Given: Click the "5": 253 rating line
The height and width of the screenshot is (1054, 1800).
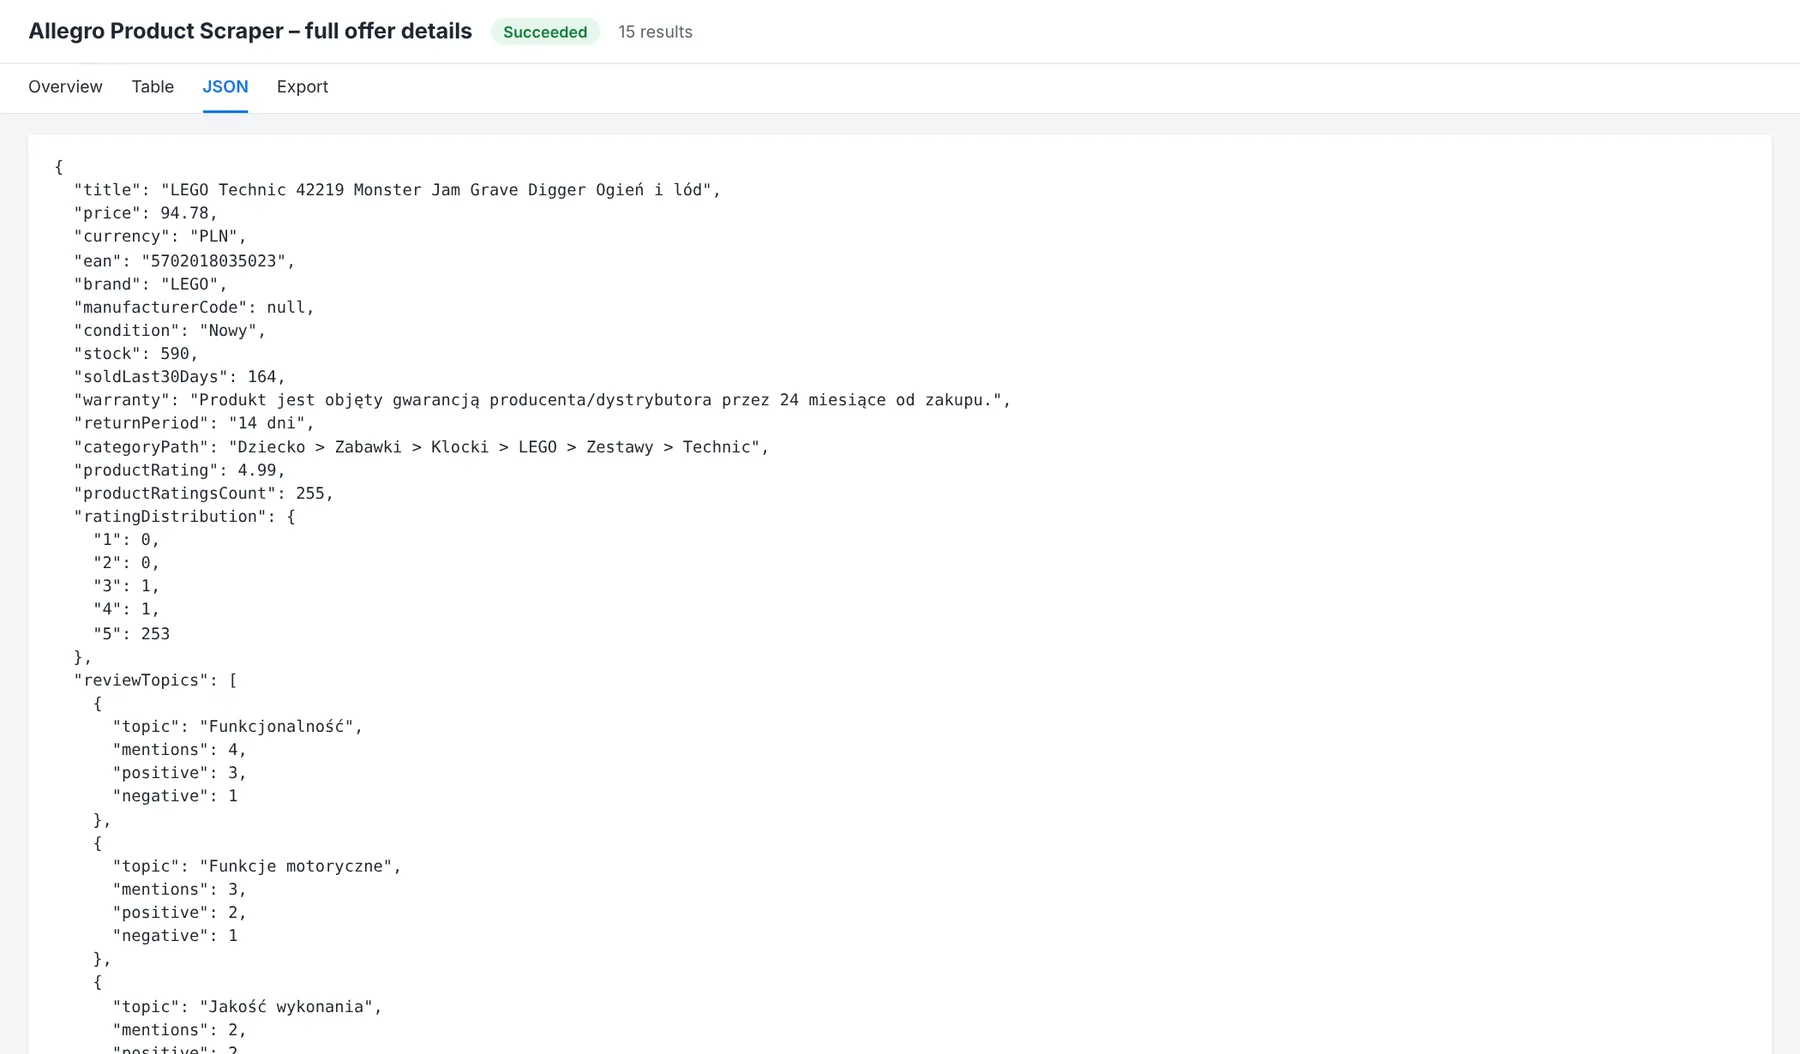Looking at the screenshot, I should [x=131, y=634].
